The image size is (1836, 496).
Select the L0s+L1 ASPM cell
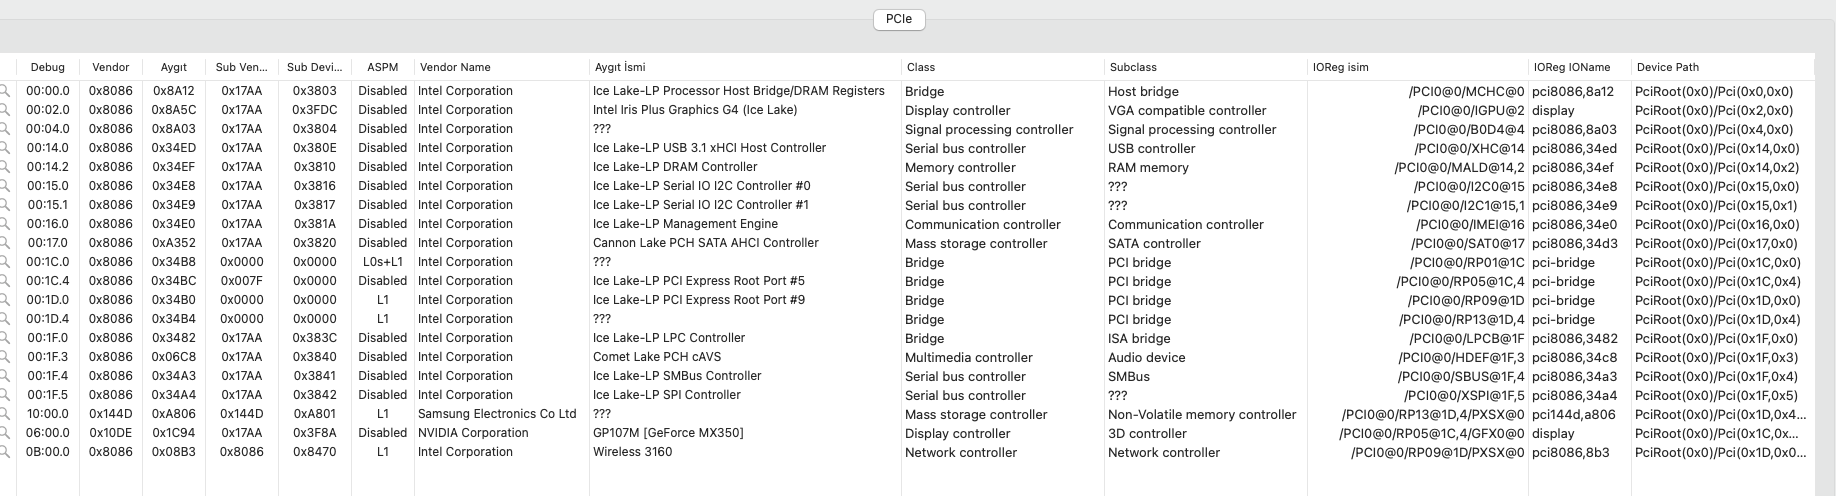coord(382,262)
